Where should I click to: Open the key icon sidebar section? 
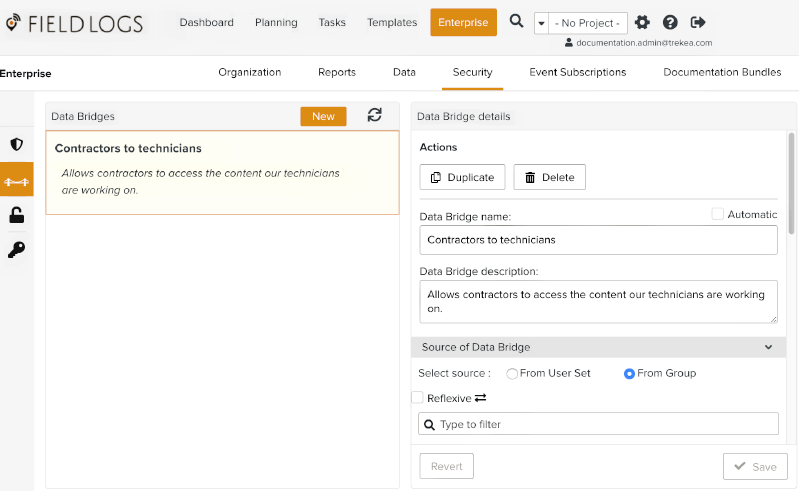(x=16, y=250)
